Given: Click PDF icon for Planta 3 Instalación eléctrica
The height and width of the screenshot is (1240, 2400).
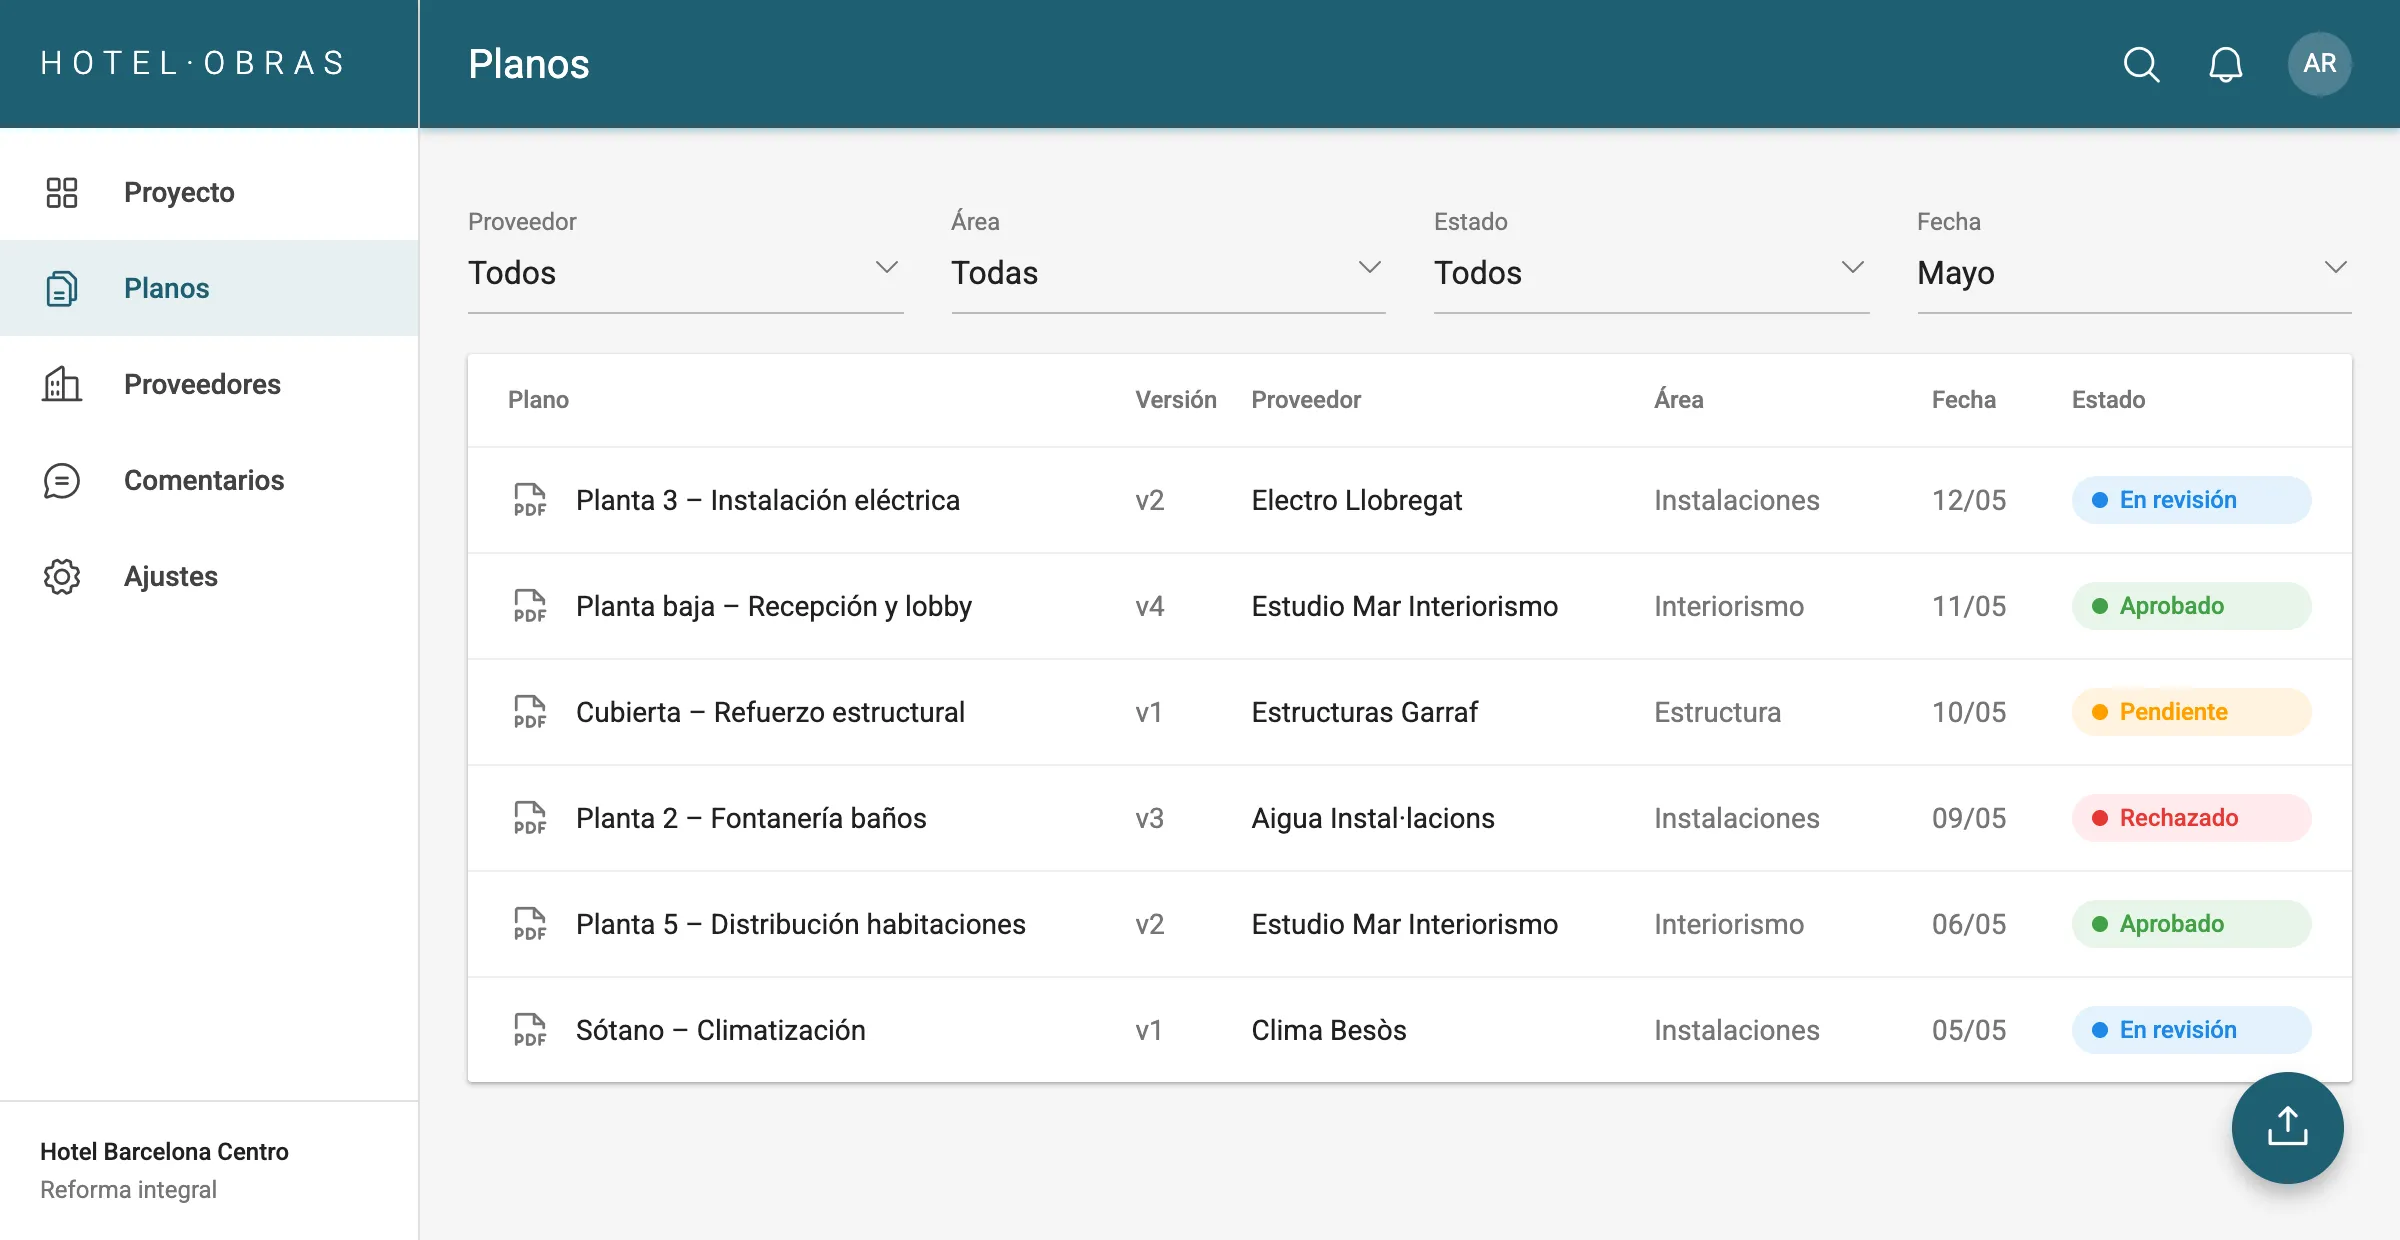Looking at the screenshot, I should (530, 500).
